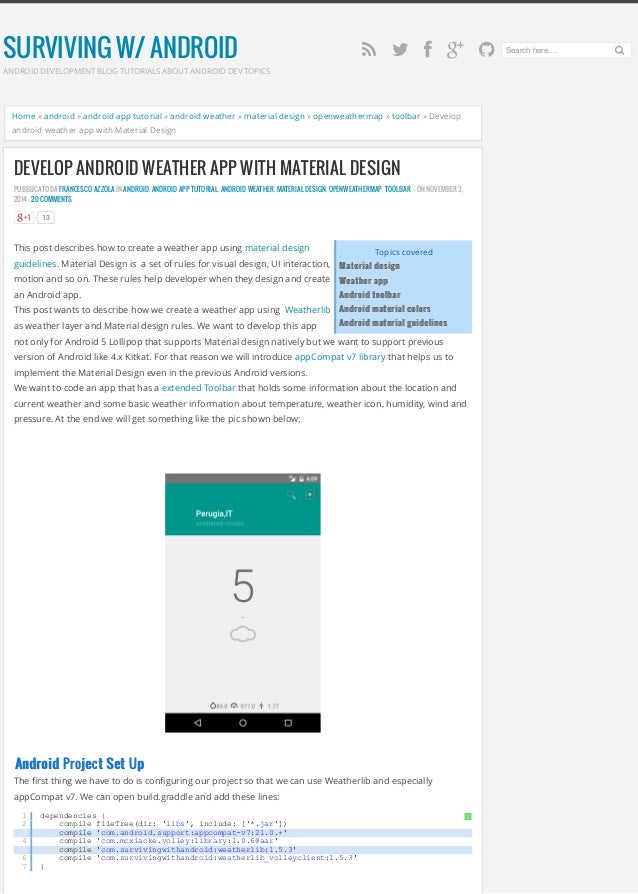Open the ANDROID WEATHER category tag

click(247, 189)
